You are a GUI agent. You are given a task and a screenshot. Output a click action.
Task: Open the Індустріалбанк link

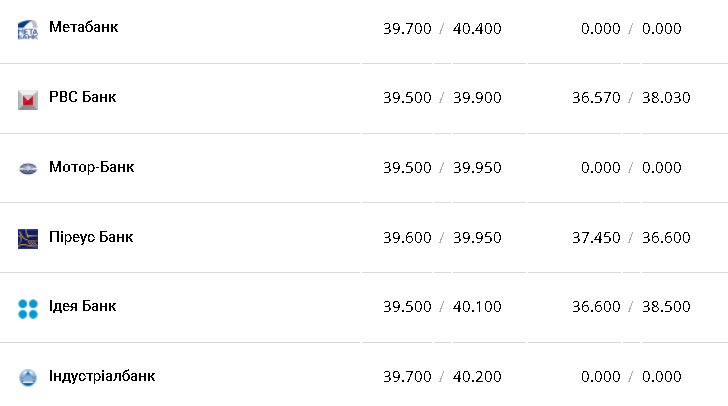click(x=102, y=376)
